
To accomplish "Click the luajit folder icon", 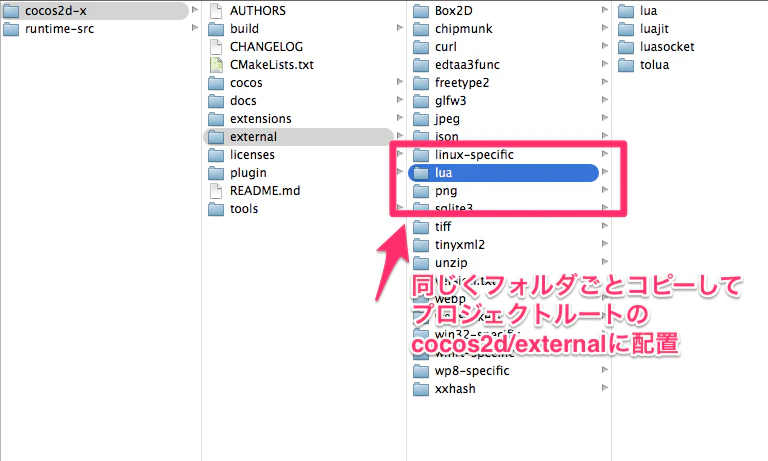I will [x=626, y=29].
